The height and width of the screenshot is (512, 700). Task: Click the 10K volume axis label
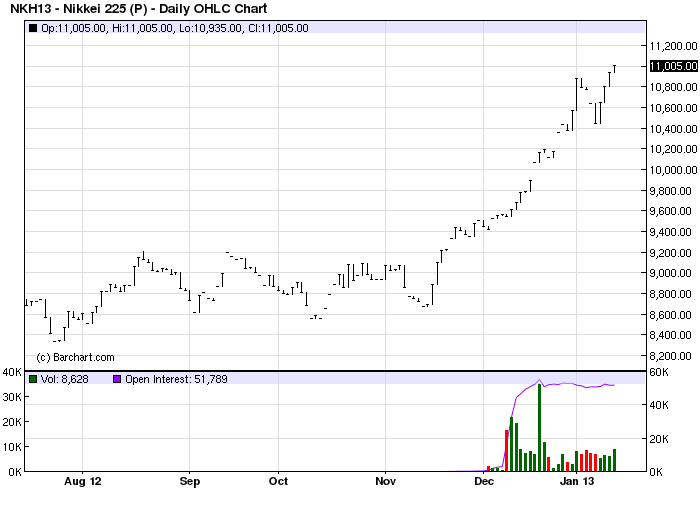tap(12, 447)
